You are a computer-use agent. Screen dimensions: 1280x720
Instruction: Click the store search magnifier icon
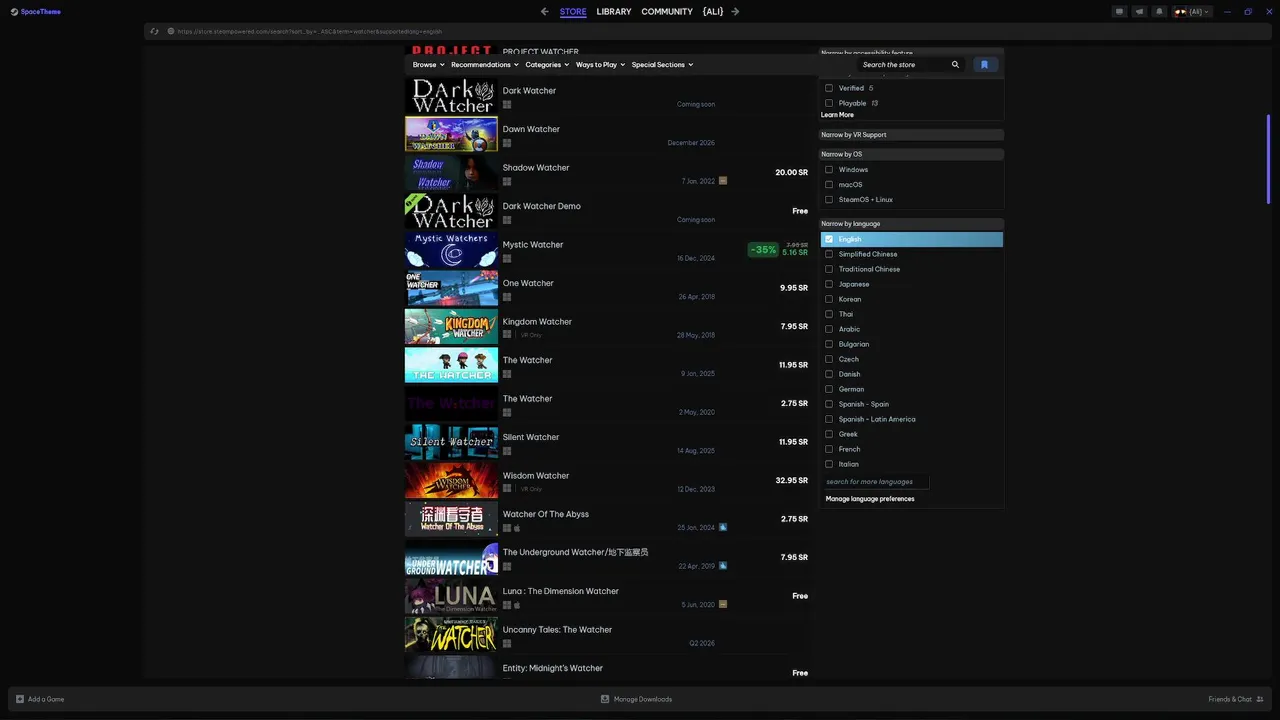955,64
